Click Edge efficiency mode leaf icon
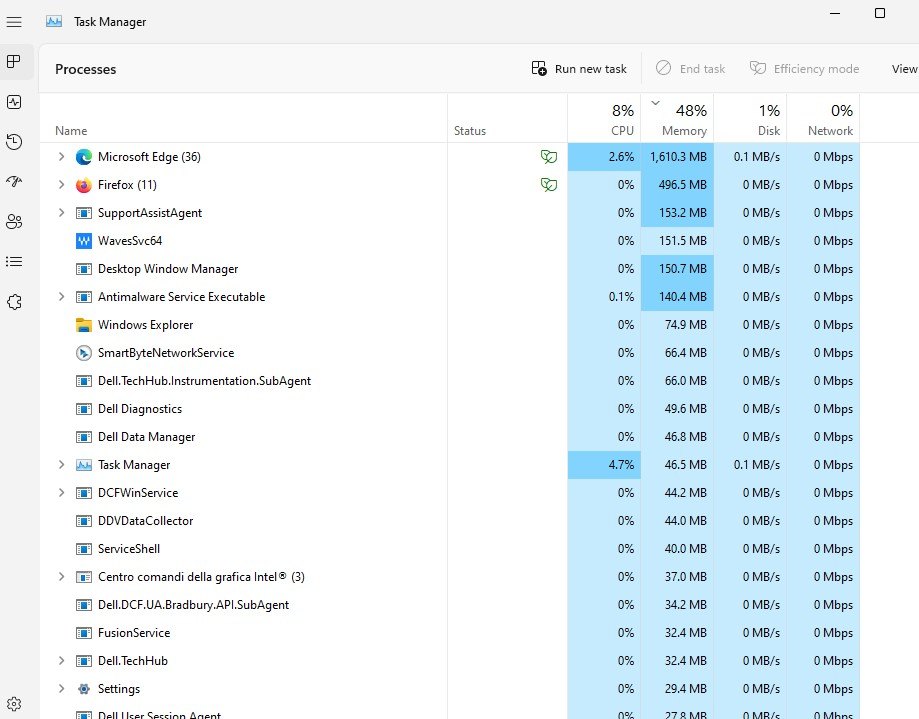 (x=549, y=157)
